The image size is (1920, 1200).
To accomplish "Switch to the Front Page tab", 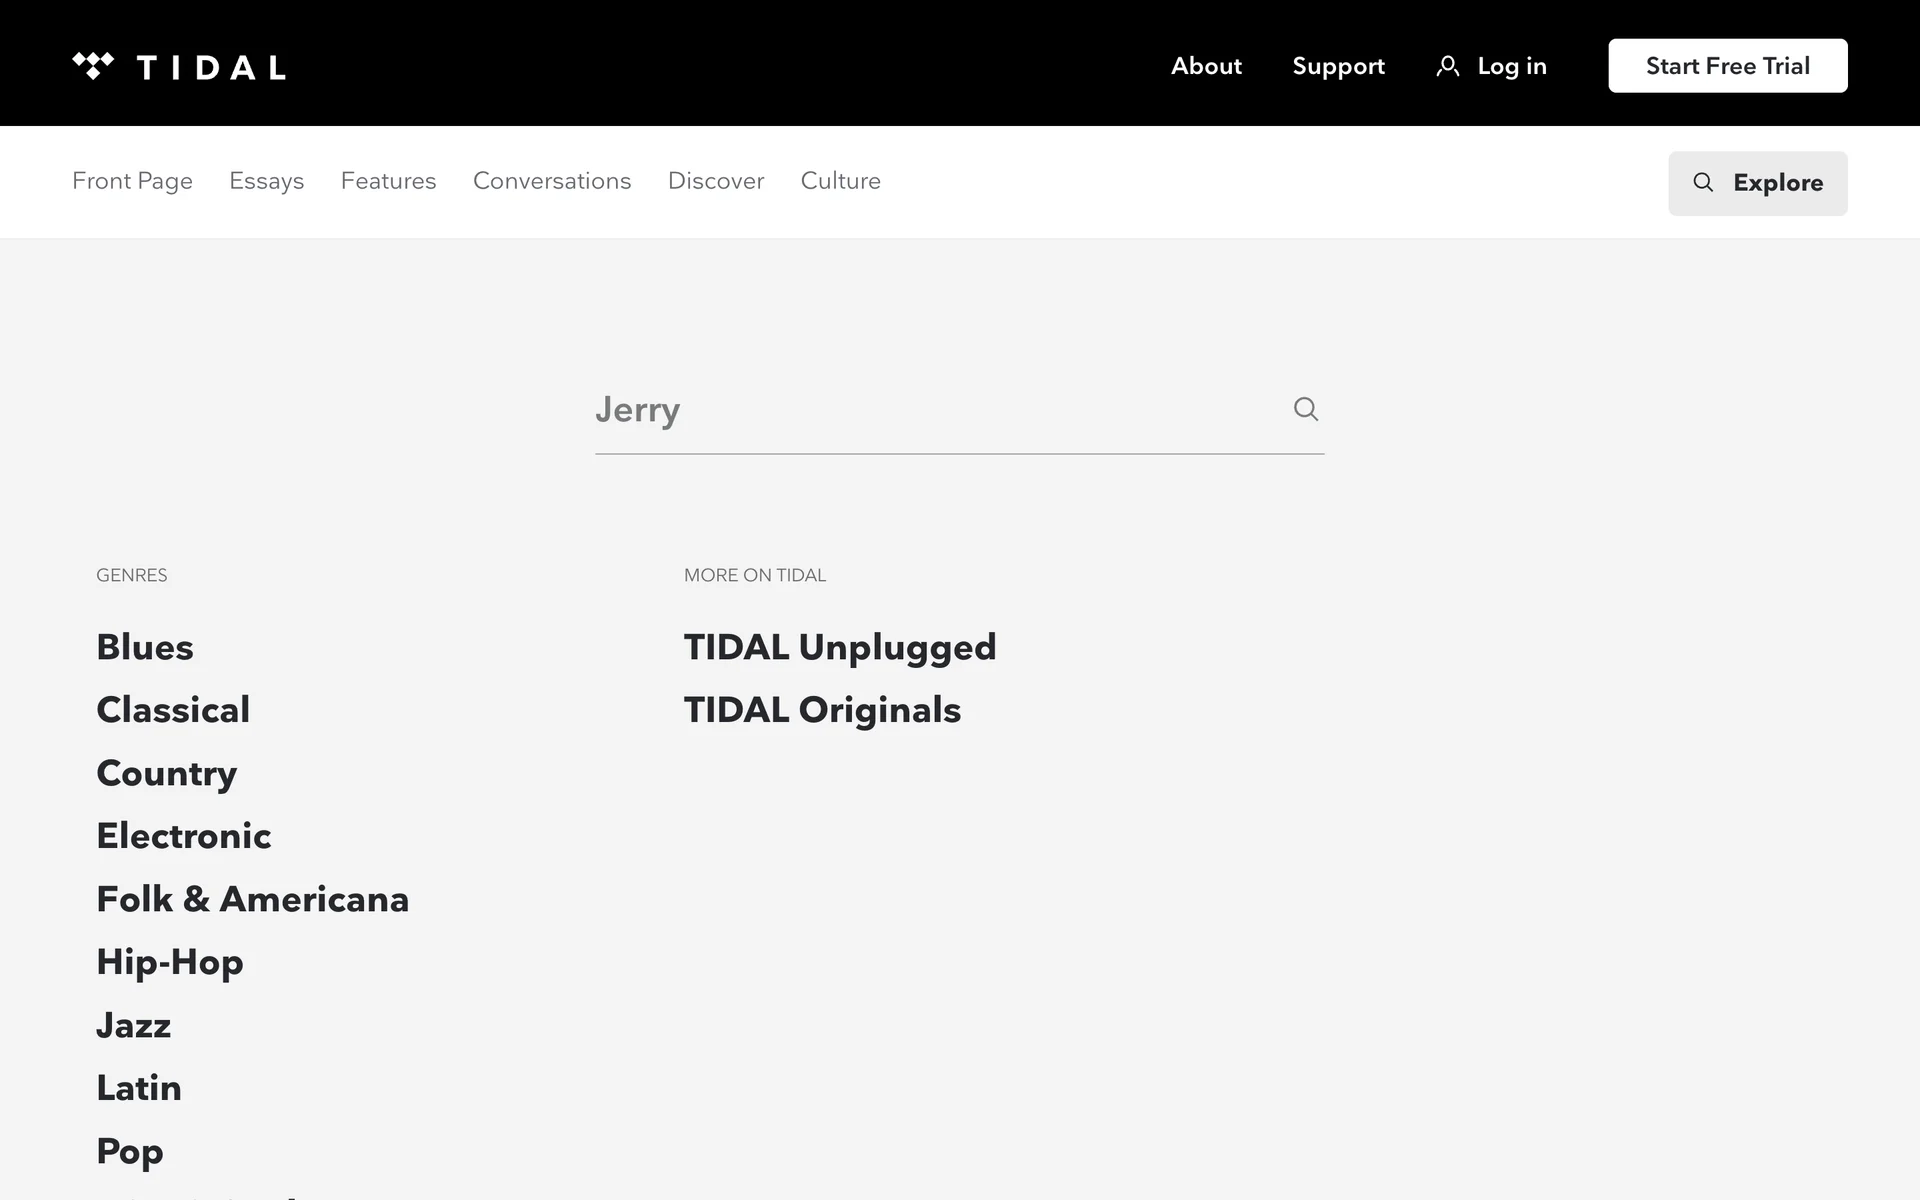I will pyautogui.click(x=132, y=181).
